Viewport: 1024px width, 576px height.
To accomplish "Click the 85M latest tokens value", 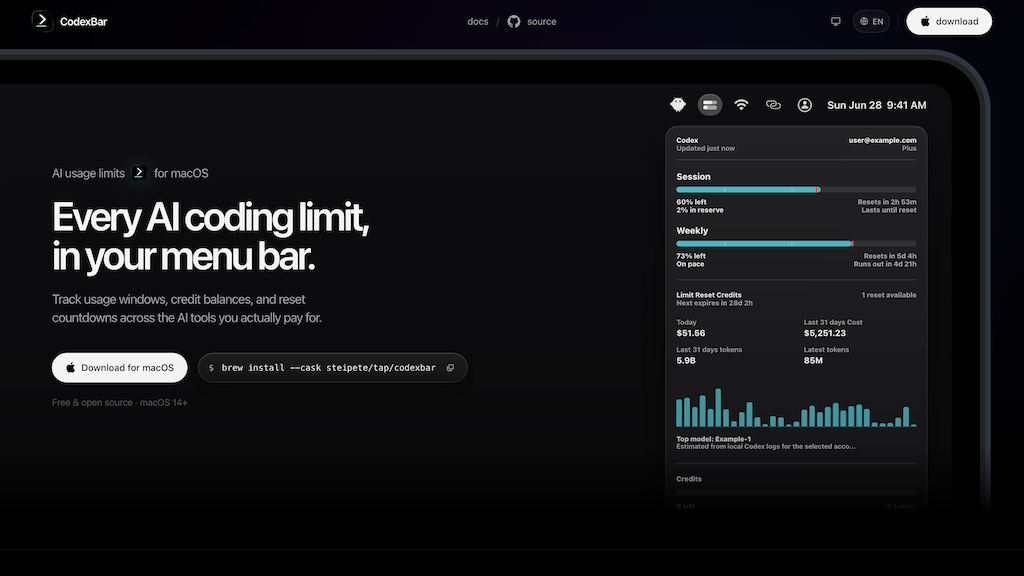I will [x=813, y=360].
